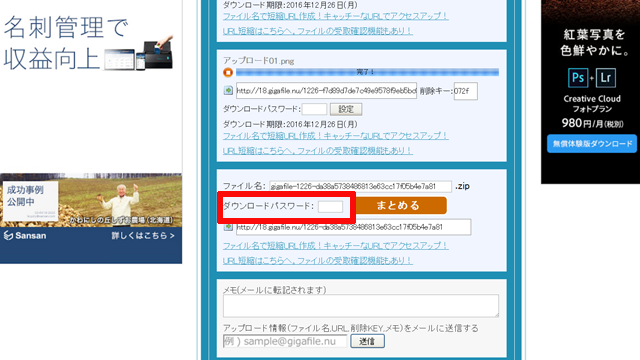Viewport: 640px width, 360px height.
Task: Click 無償体験版ダウンロード button in Adobe ad
Action: coord(592,144)
